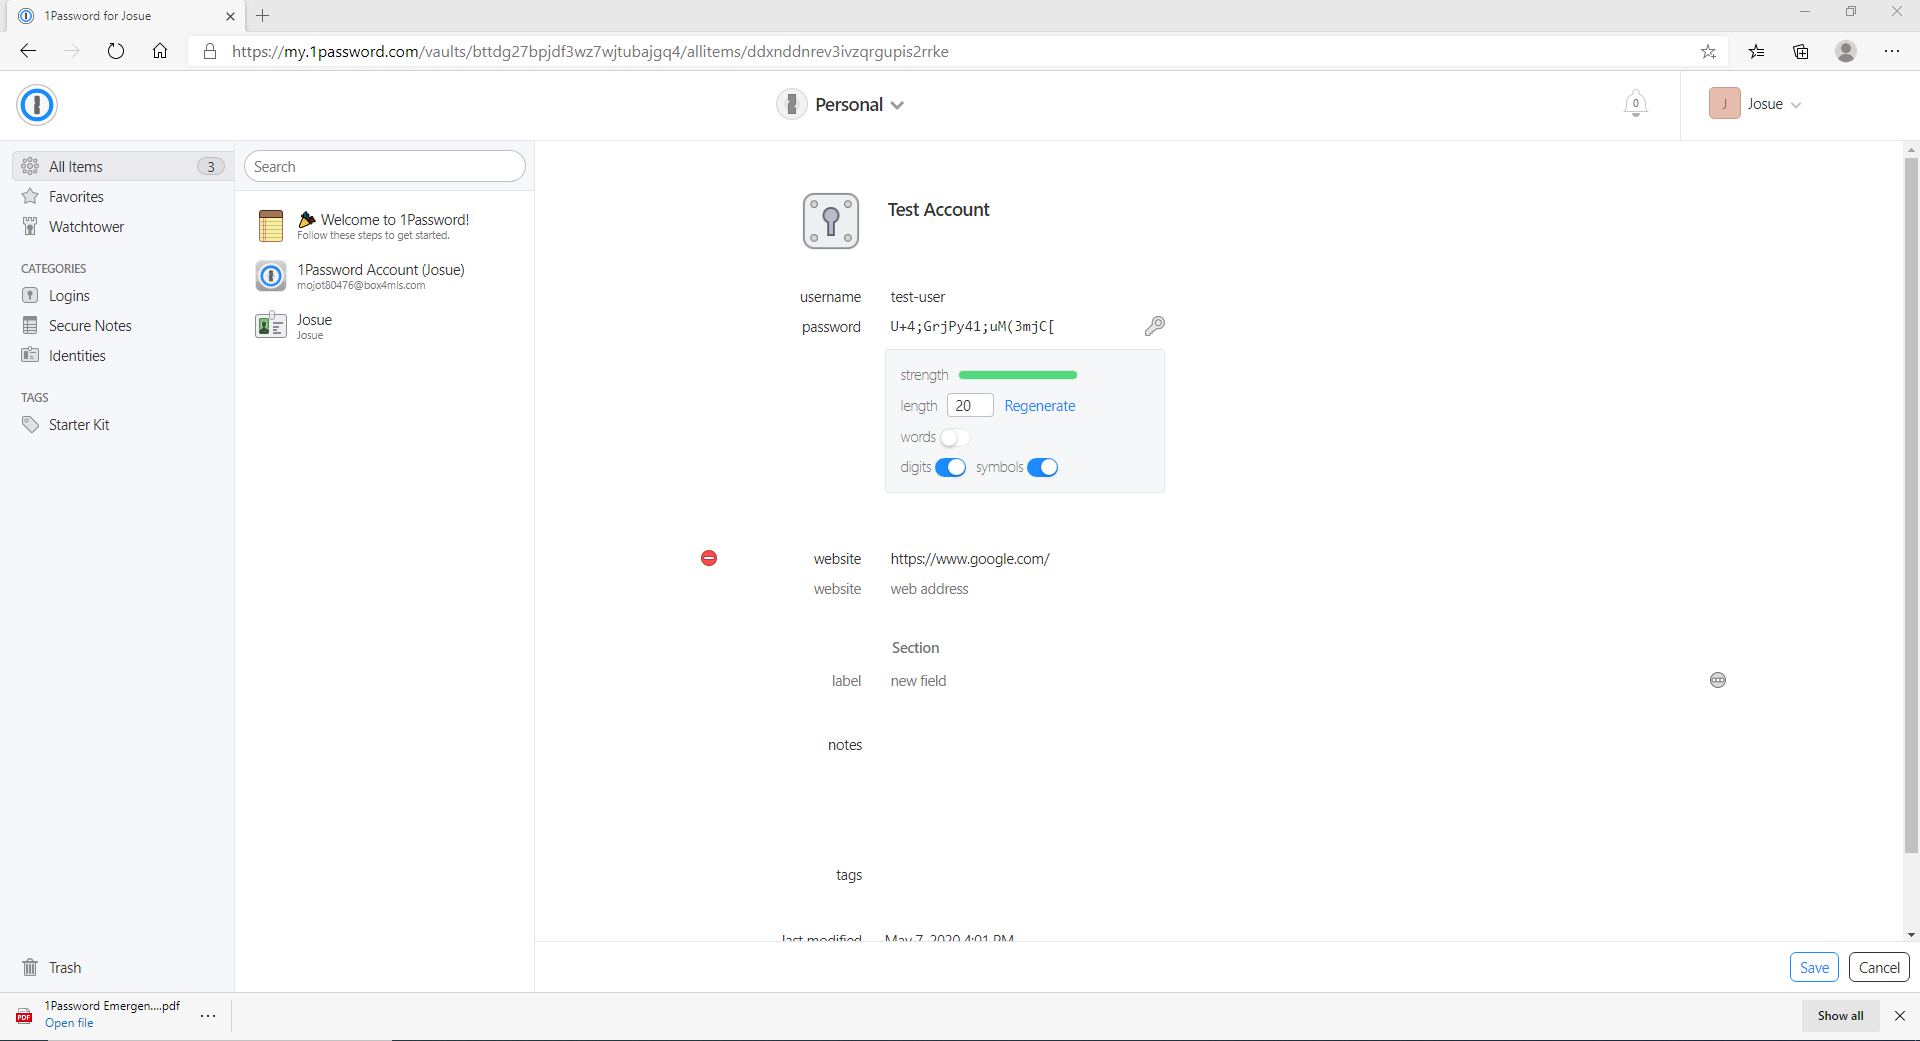Image resolution: width=1920 pixels, height=1041 pixels.
Task: Open the Josue account menu
Action: 1774,104
